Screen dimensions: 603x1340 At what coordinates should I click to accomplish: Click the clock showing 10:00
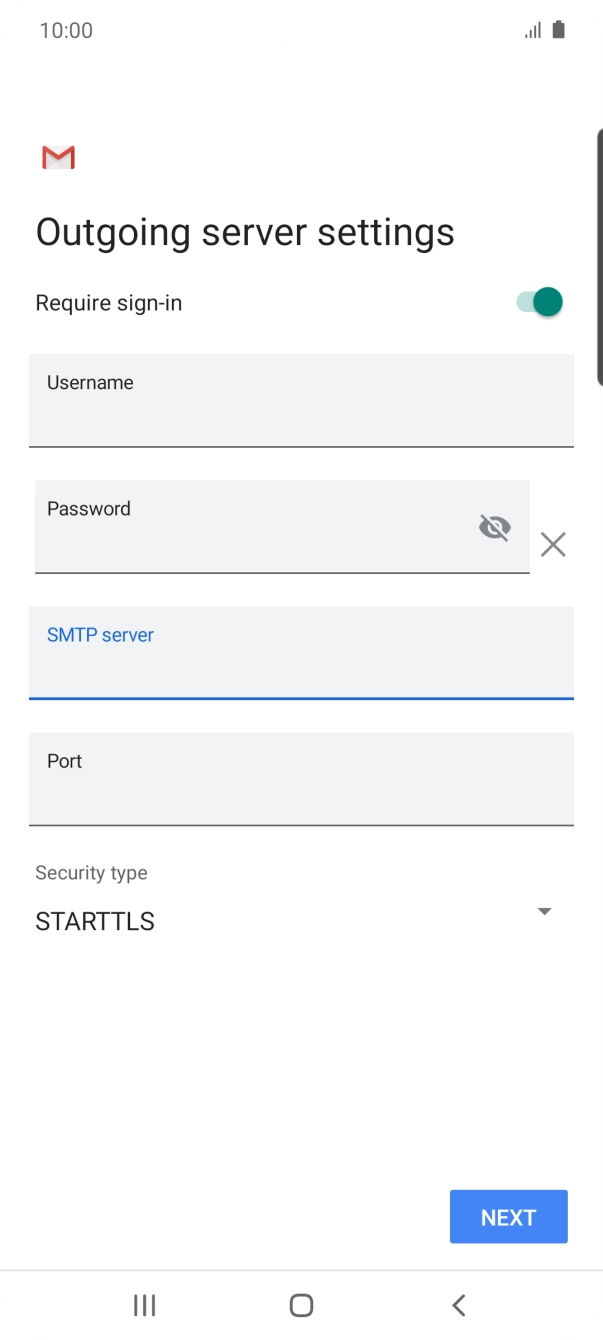click(67, 30)
